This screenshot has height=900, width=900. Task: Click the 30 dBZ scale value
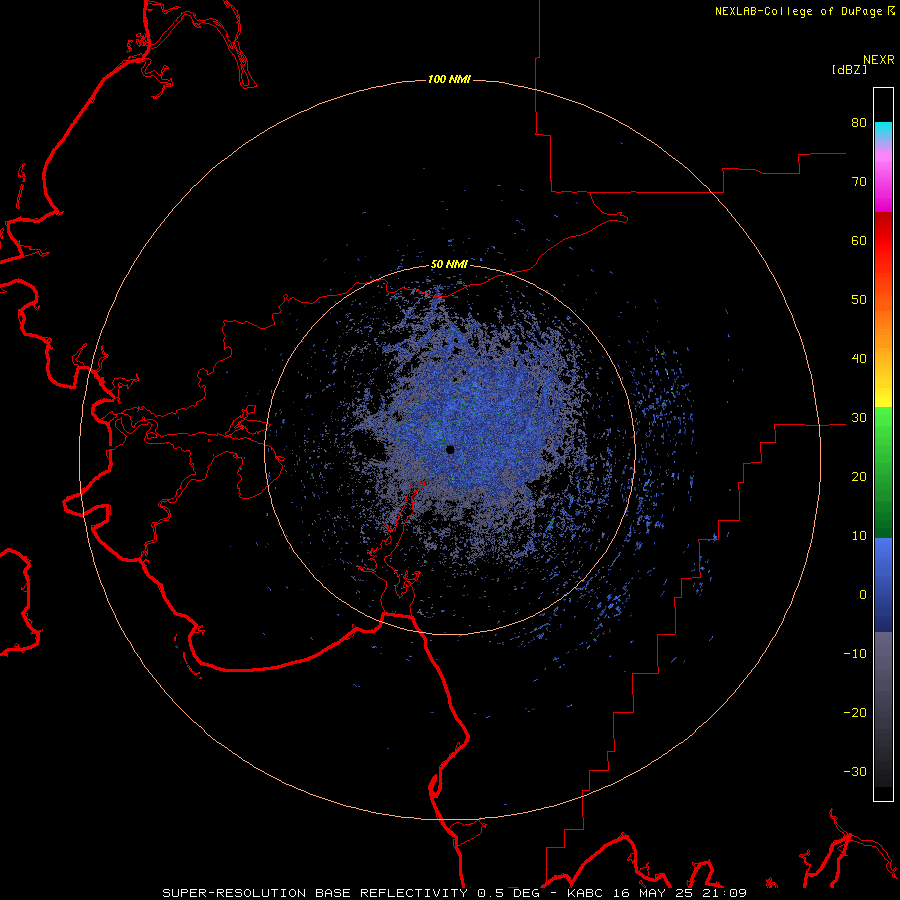(x=859, y=418)
